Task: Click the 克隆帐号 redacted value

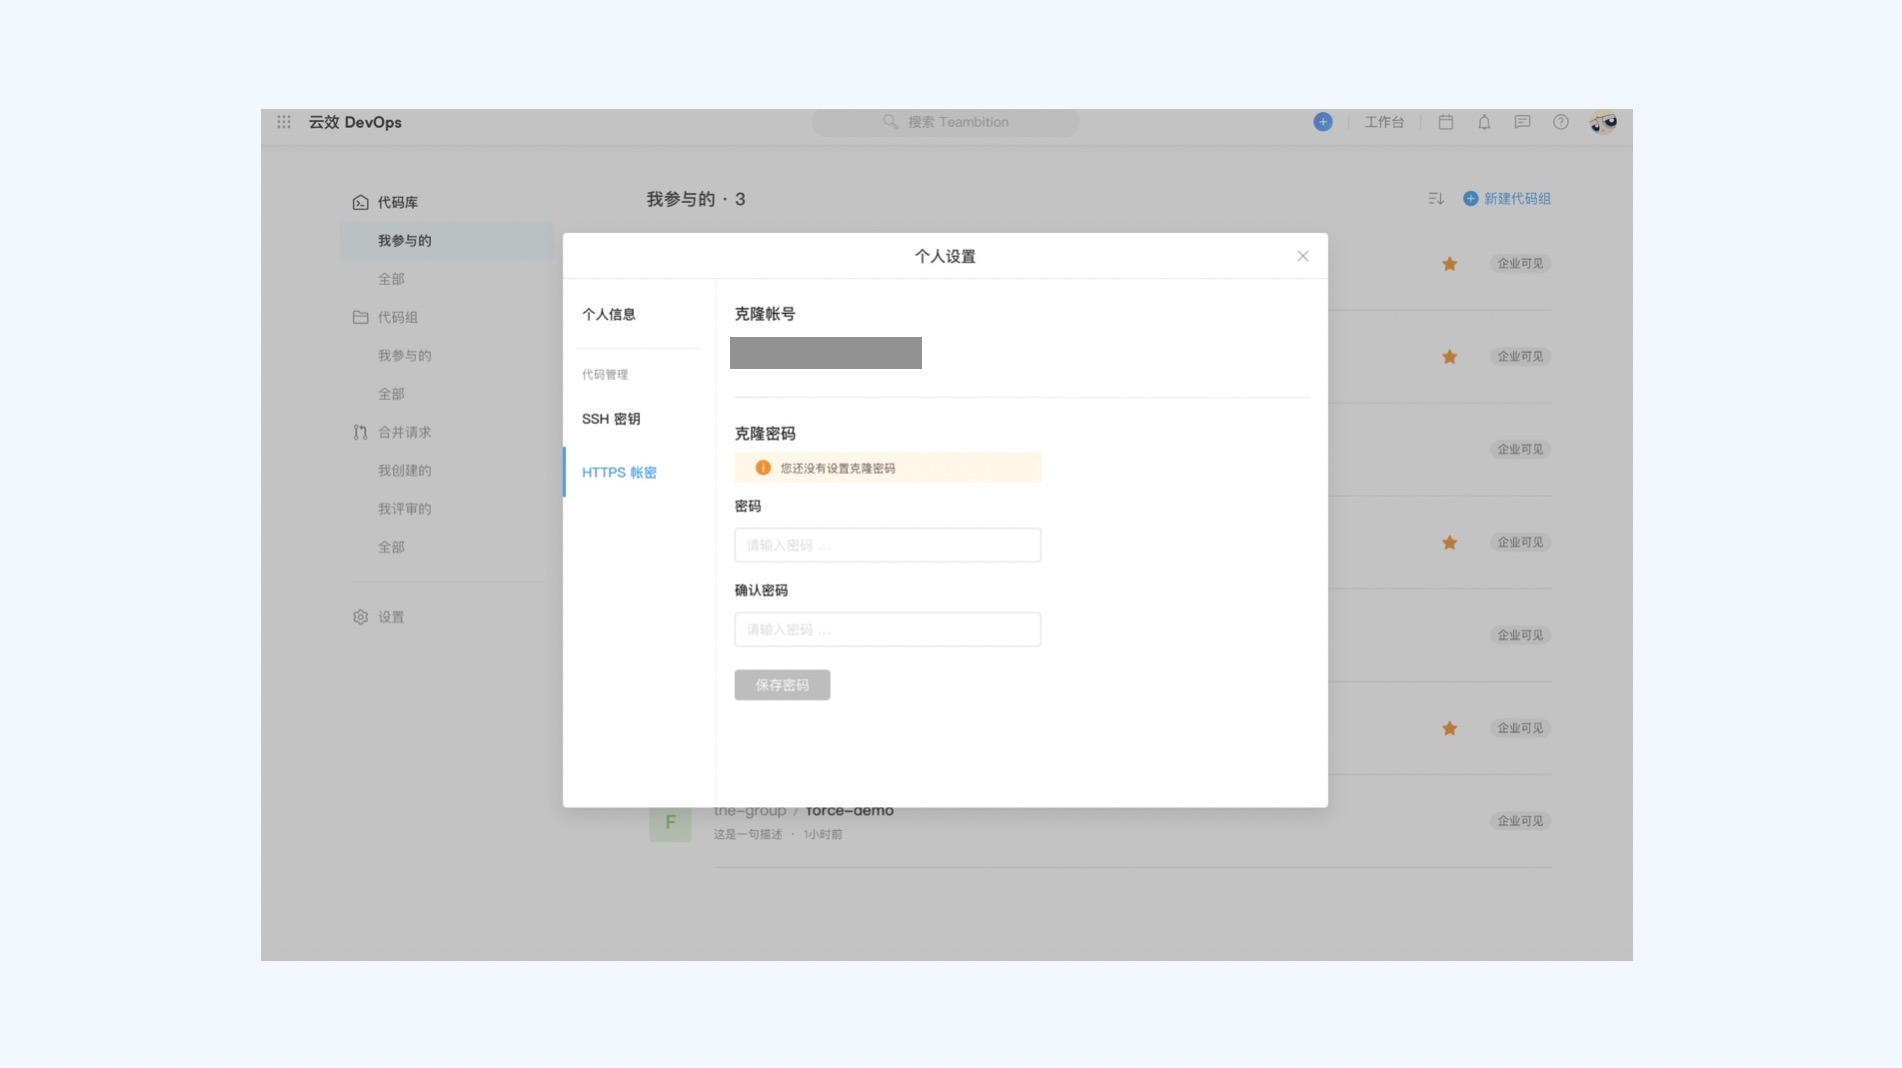Action: pyautogui.click(x=825, y=353)
